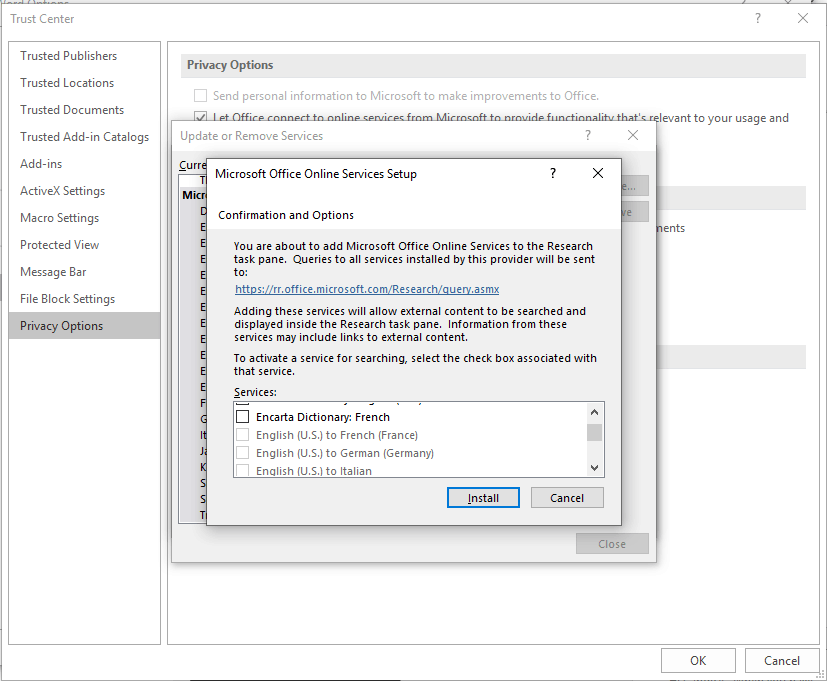The height and width of the screenshot is (681, 827).
Task: Click help icon in Online Services Setup
Action: [x=553, y=173]
